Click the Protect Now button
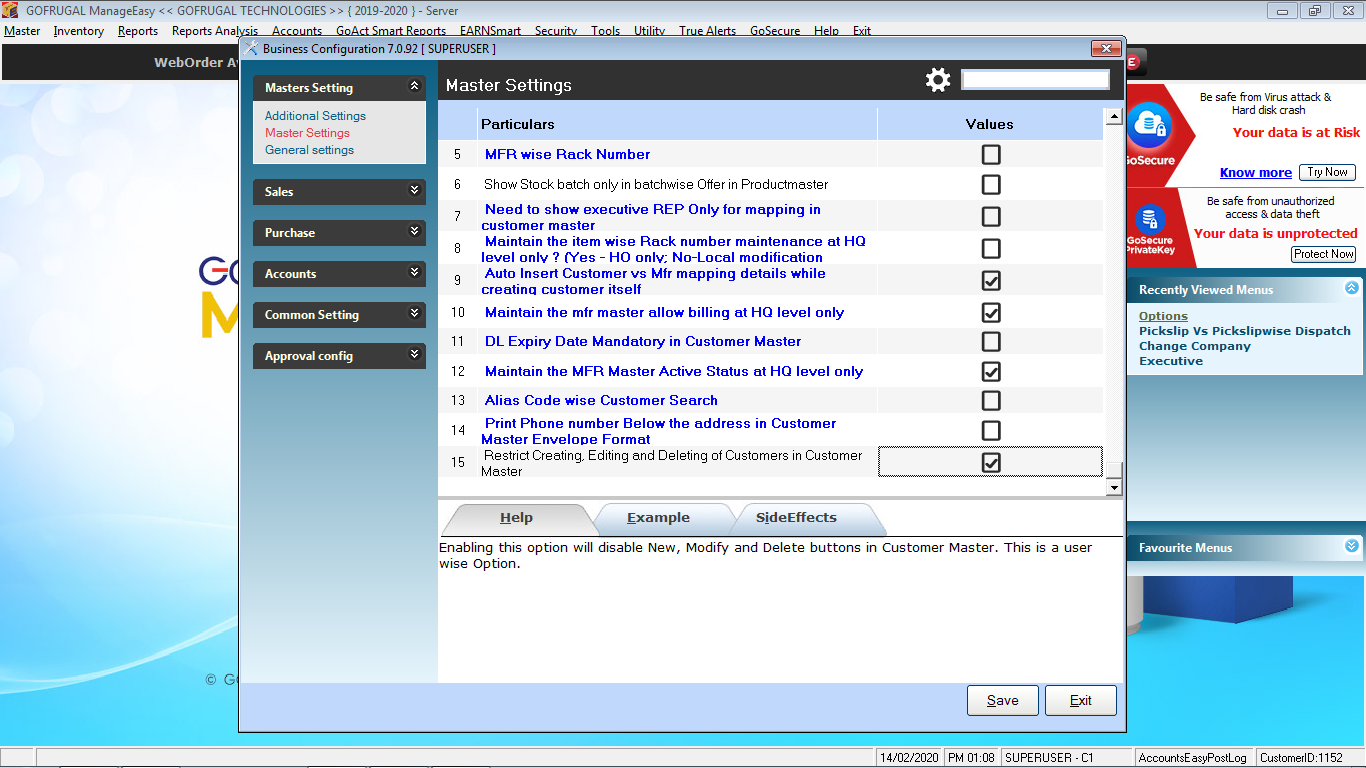The image size is (1366, 768). tap(1324, 254)
